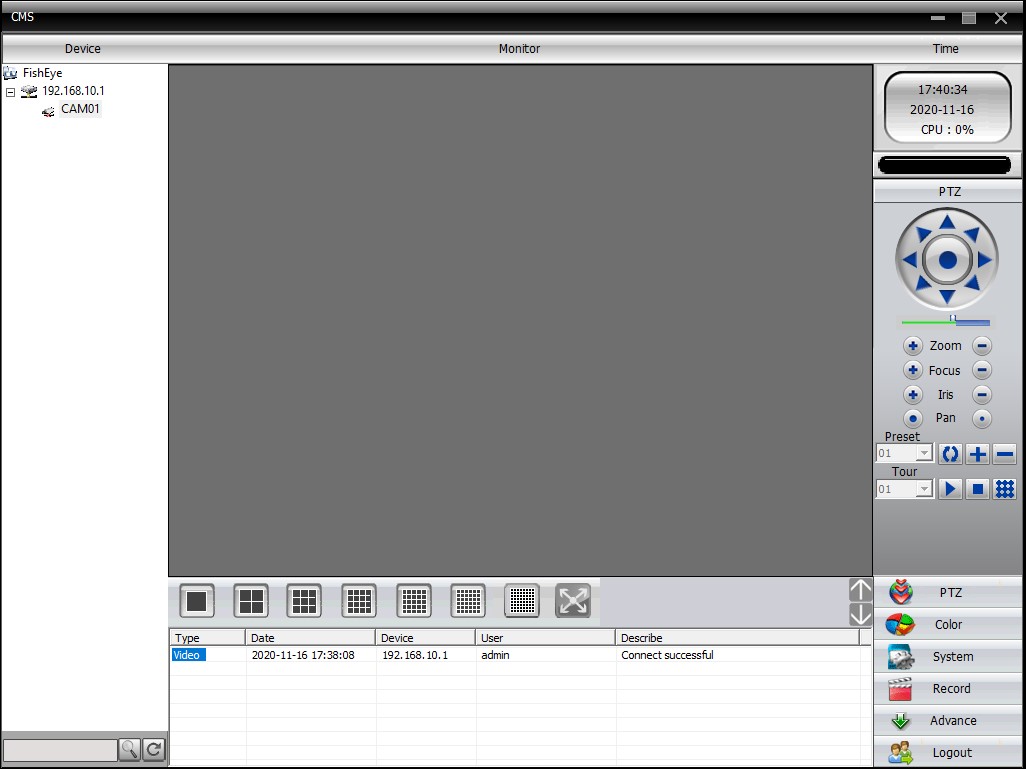The image size is (1026, 769).
Task: Stop the tour playback
Action: [978, 489]
